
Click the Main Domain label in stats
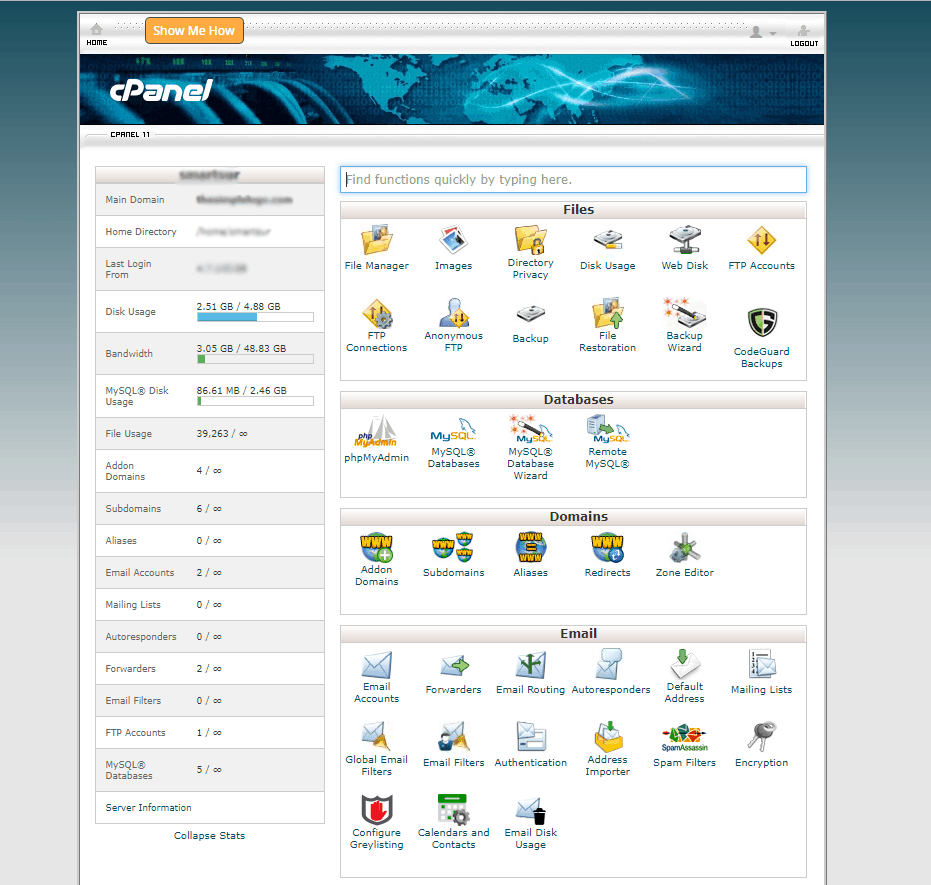[x=135, y=199]
